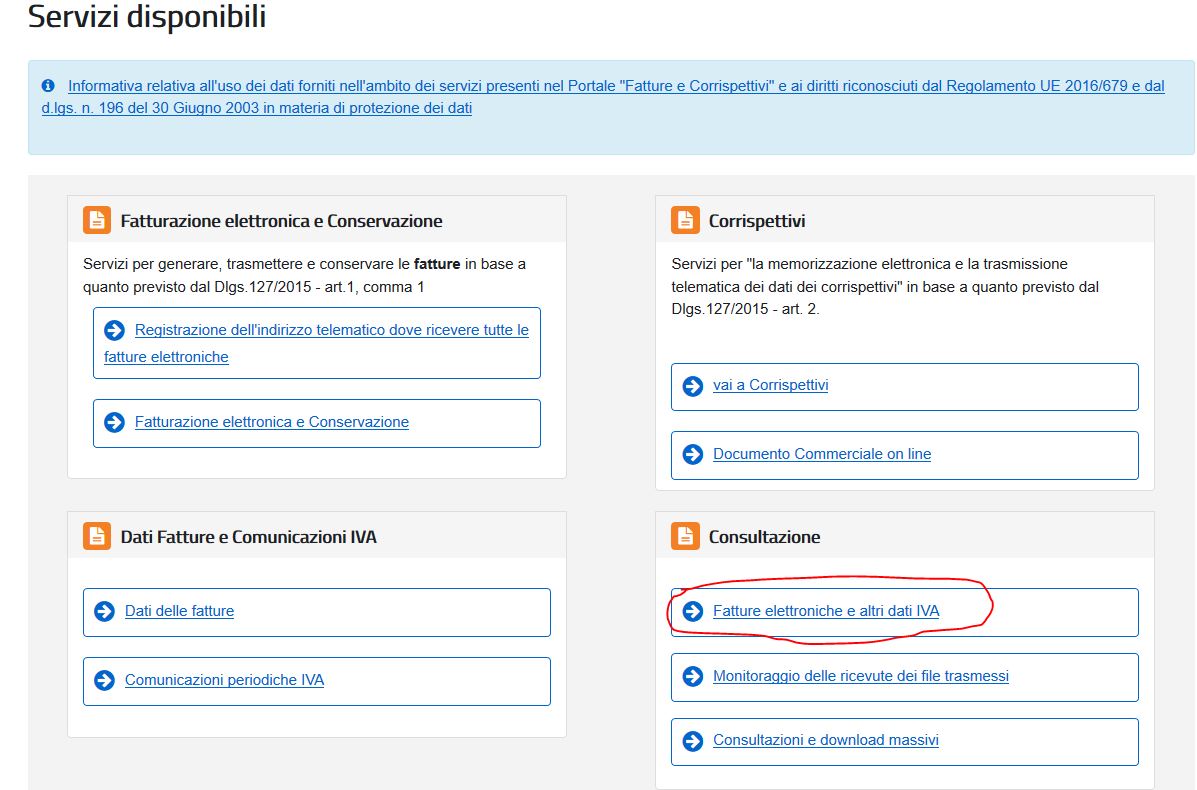Image resolution: width=1197 pixels, height=790 pixels.
Task: Click arrow icon beside Dati delle fatture
Action: click(104, 611)
